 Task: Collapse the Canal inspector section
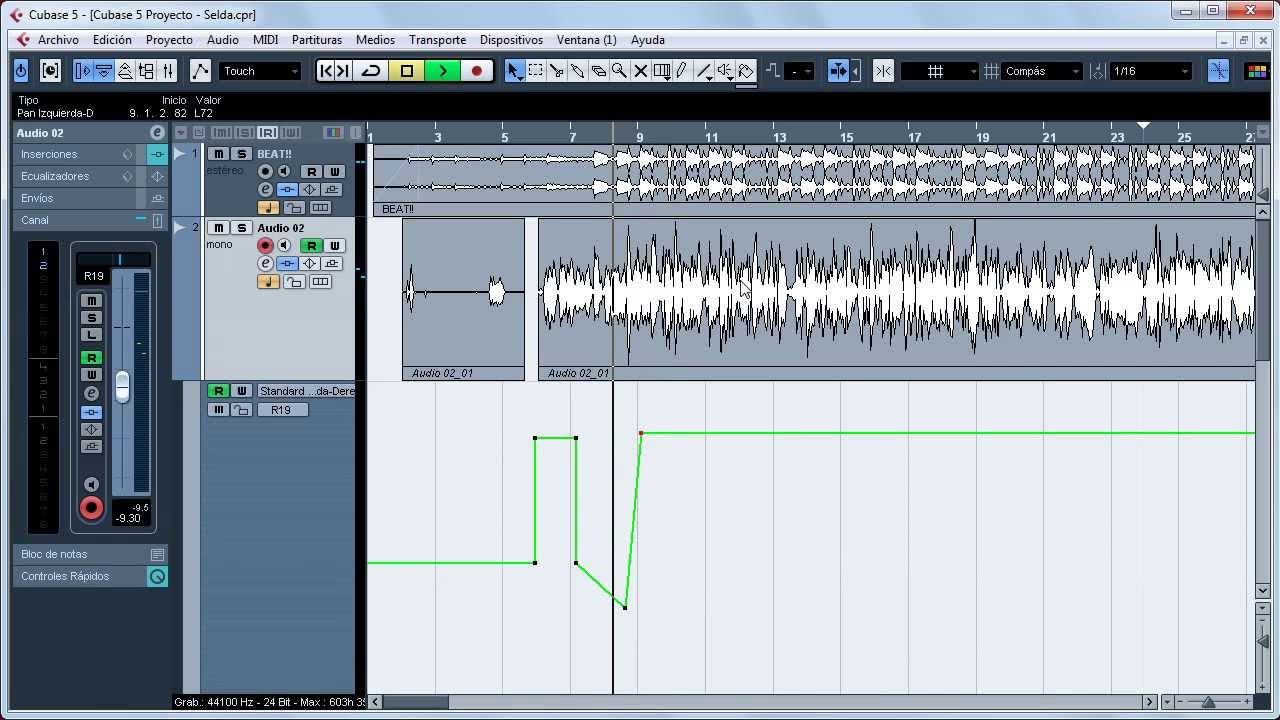point(91,220)
